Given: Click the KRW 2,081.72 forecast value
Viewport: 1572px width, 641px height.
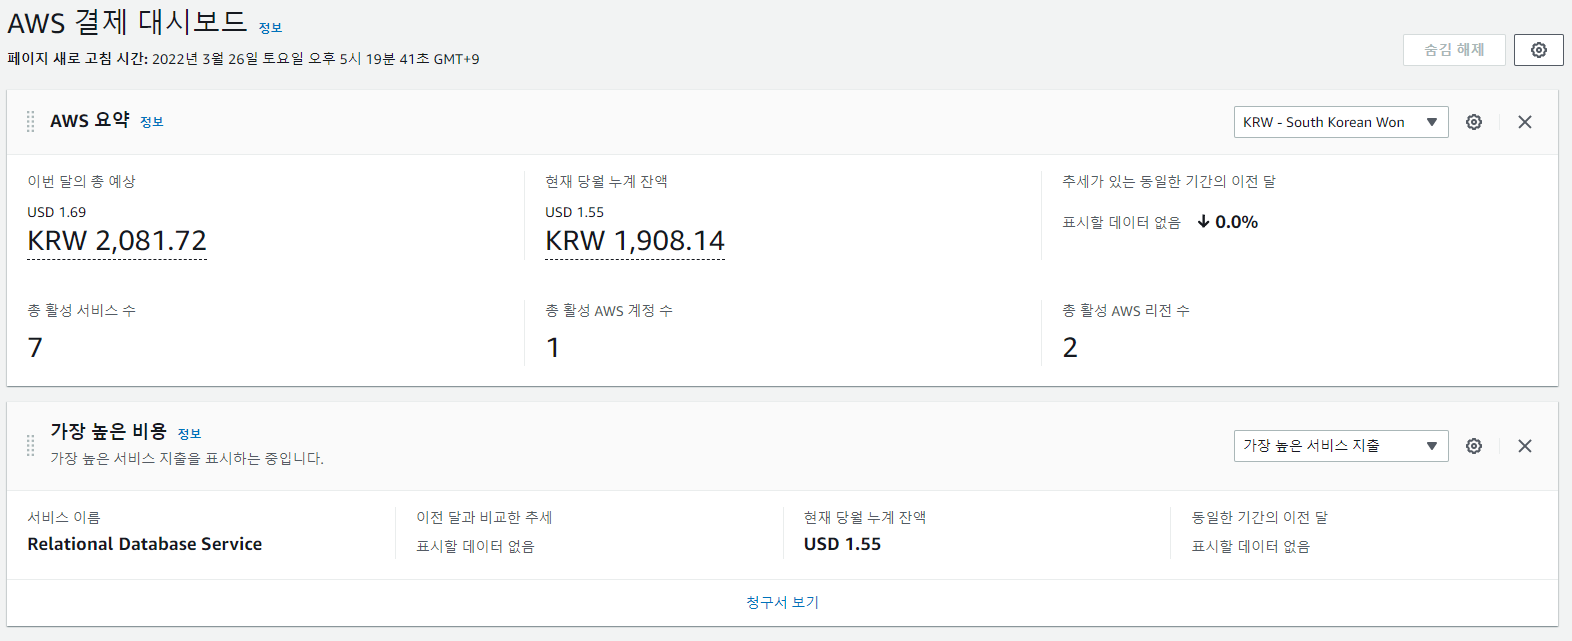Looking at the screenshot, I should (116, 241).
